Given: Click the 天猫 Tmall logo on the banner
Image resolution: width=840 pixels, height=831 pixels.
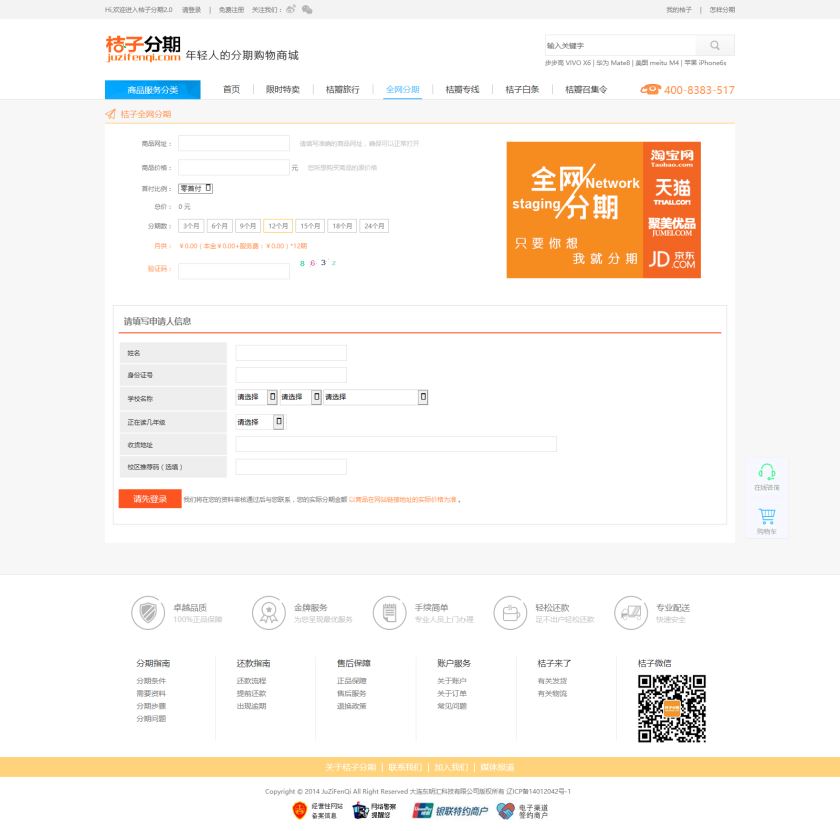Looking at the screenshot, I should point(672,191).
